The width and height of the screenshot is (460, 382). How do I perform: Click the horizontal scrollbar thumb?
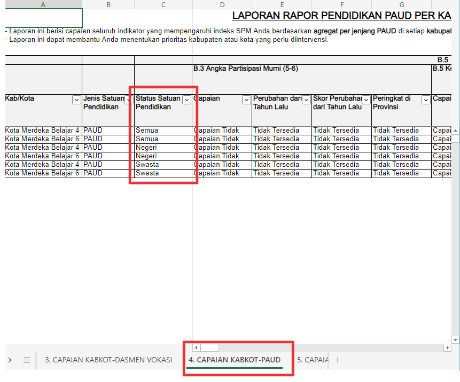pyautogui.click(x=209, y=348)
